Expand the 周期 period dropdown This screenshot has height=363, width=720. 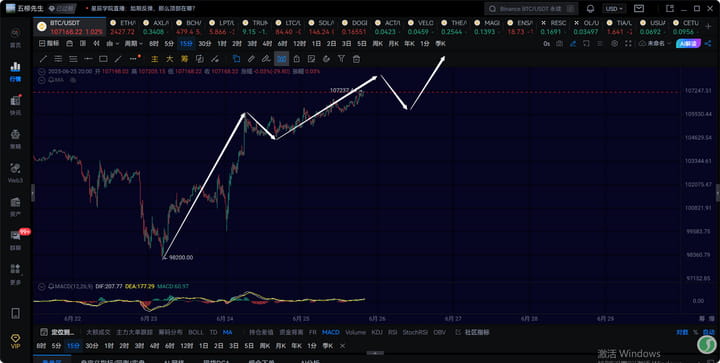click(x=134, y=44)
